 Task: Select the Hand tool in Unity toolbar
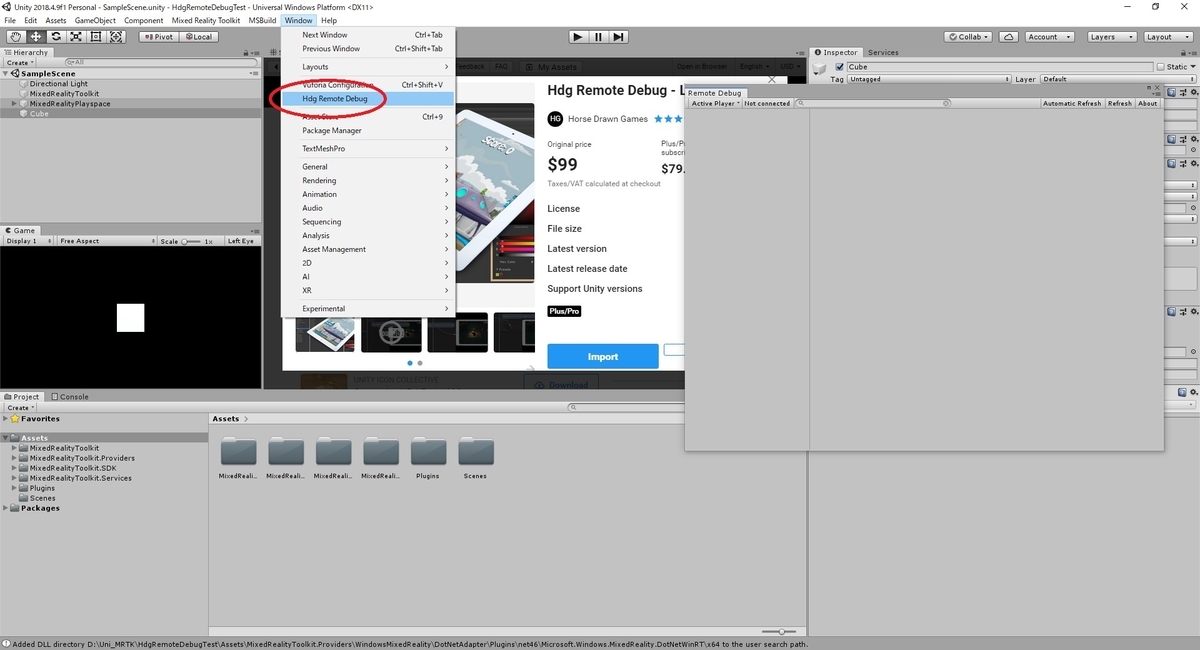[14, 37]
